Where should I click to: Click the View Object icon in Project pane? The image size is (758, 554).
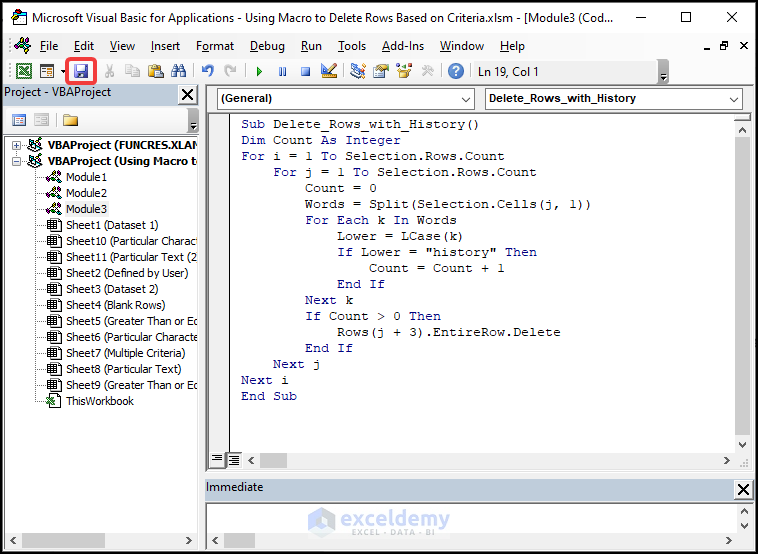click(x=41, y=120)
